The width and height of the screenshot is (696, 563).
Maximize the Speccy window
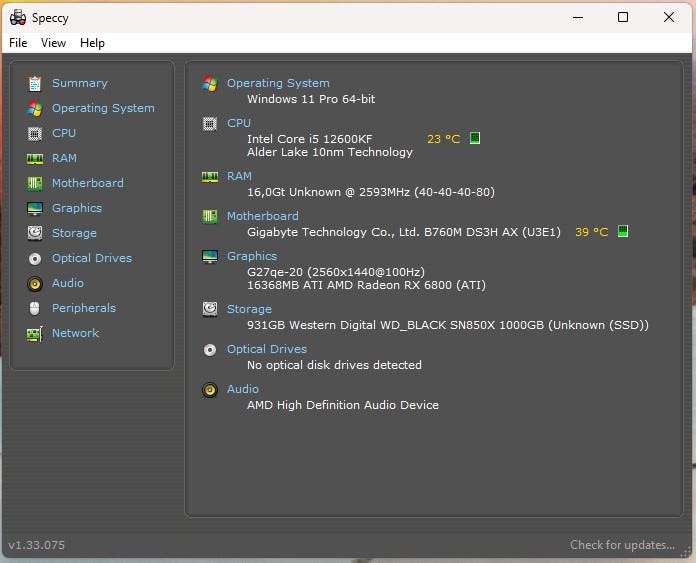coord(623,17)
